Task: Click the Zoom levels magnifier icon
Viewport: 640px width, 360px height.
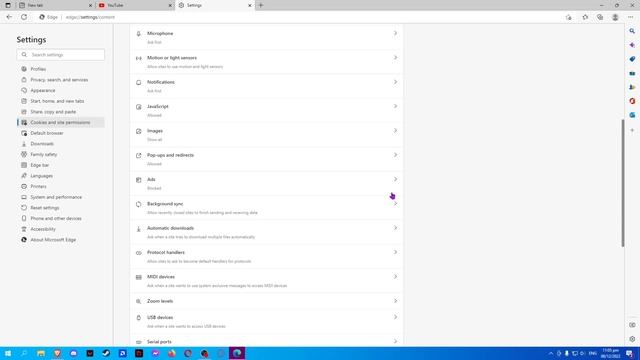Action: coord(138,301)
